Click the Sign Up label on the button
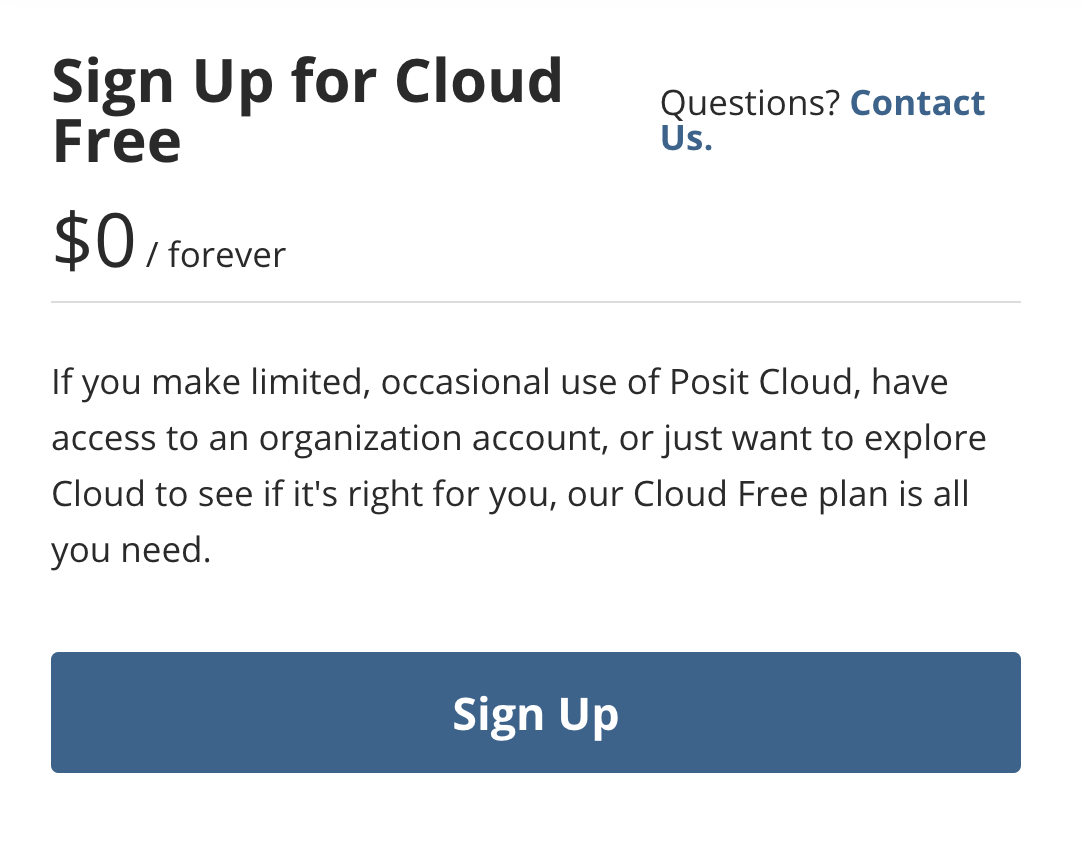1082x858 pixels. pos(536,713)
